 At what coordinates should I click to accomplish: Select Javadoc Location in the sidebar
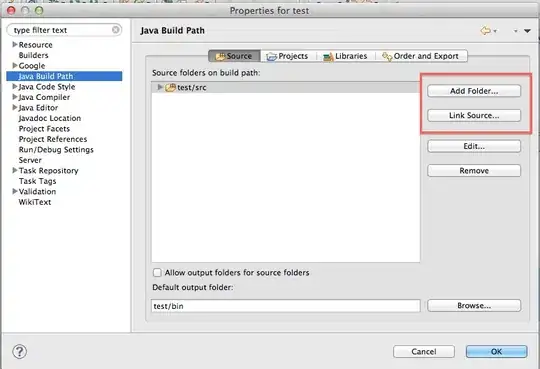click(50, 118)
